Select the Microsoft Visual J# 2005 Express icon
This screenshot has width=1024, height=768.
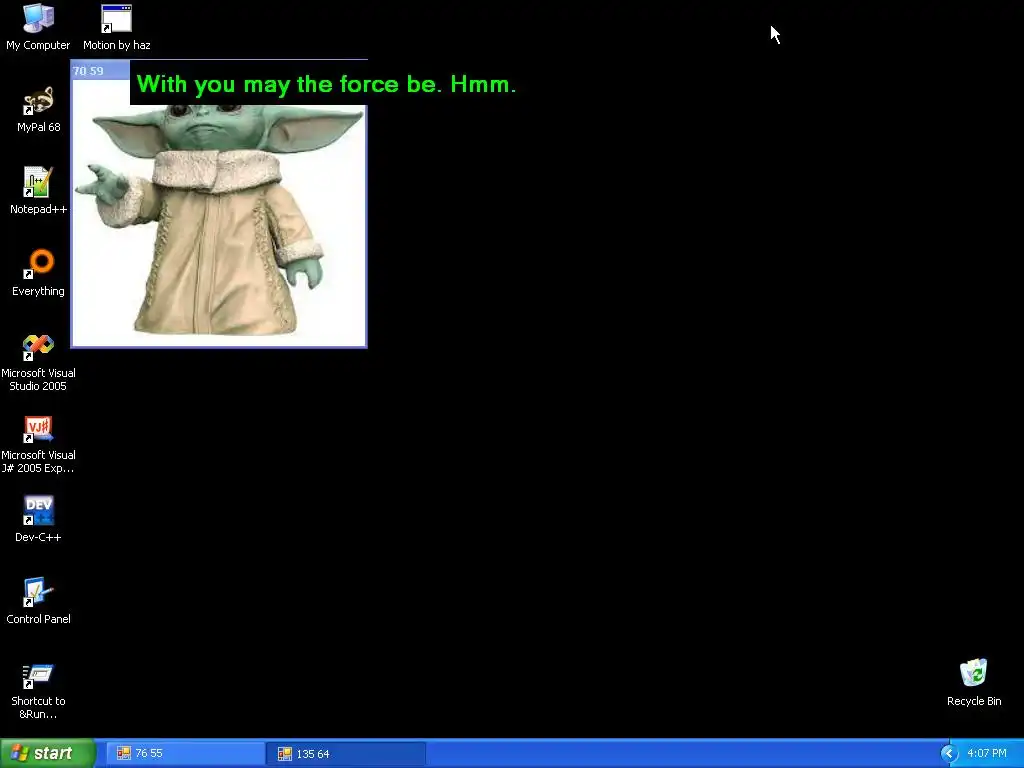tap(38, 445)
